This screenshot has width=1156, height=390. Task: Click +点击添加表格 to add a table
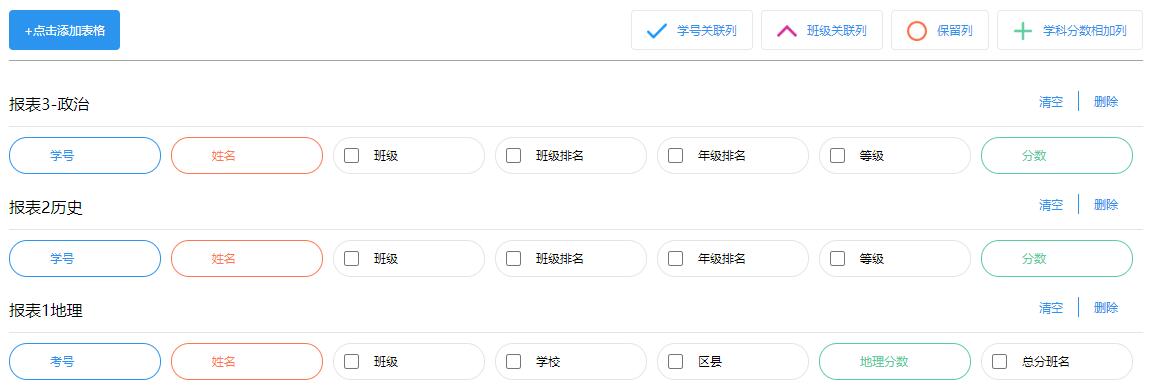pyautogui.click(x=64, y=30)
